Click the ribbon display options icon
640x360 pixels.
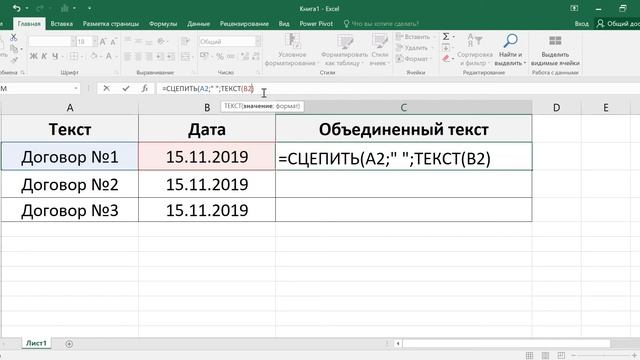[x=574, y=8]
